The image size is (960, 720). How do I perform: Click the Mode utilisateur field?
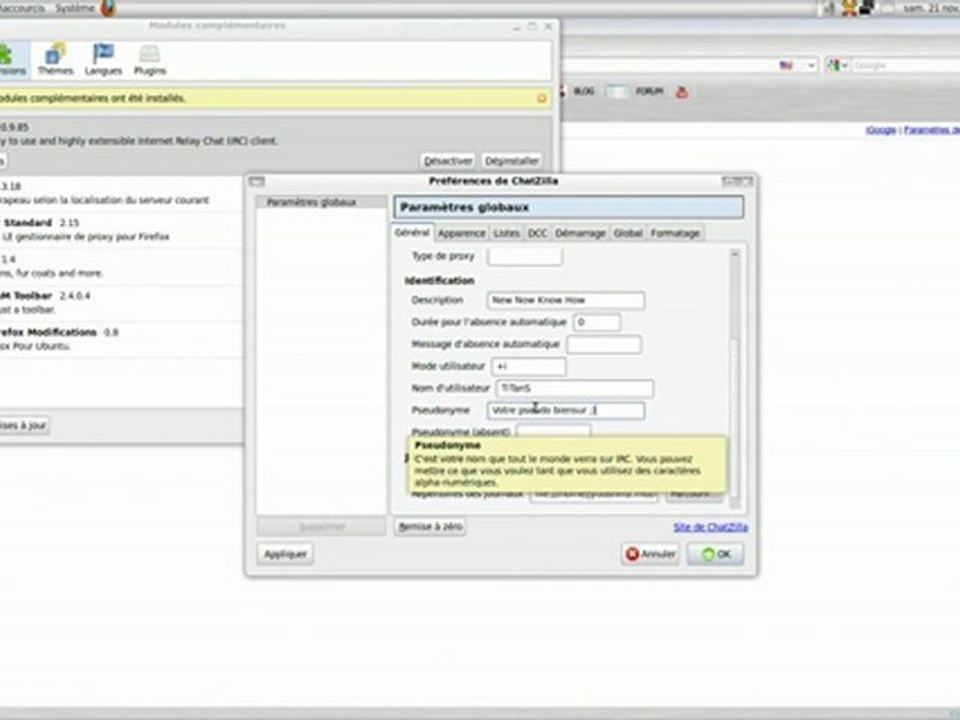coord(529,366)
